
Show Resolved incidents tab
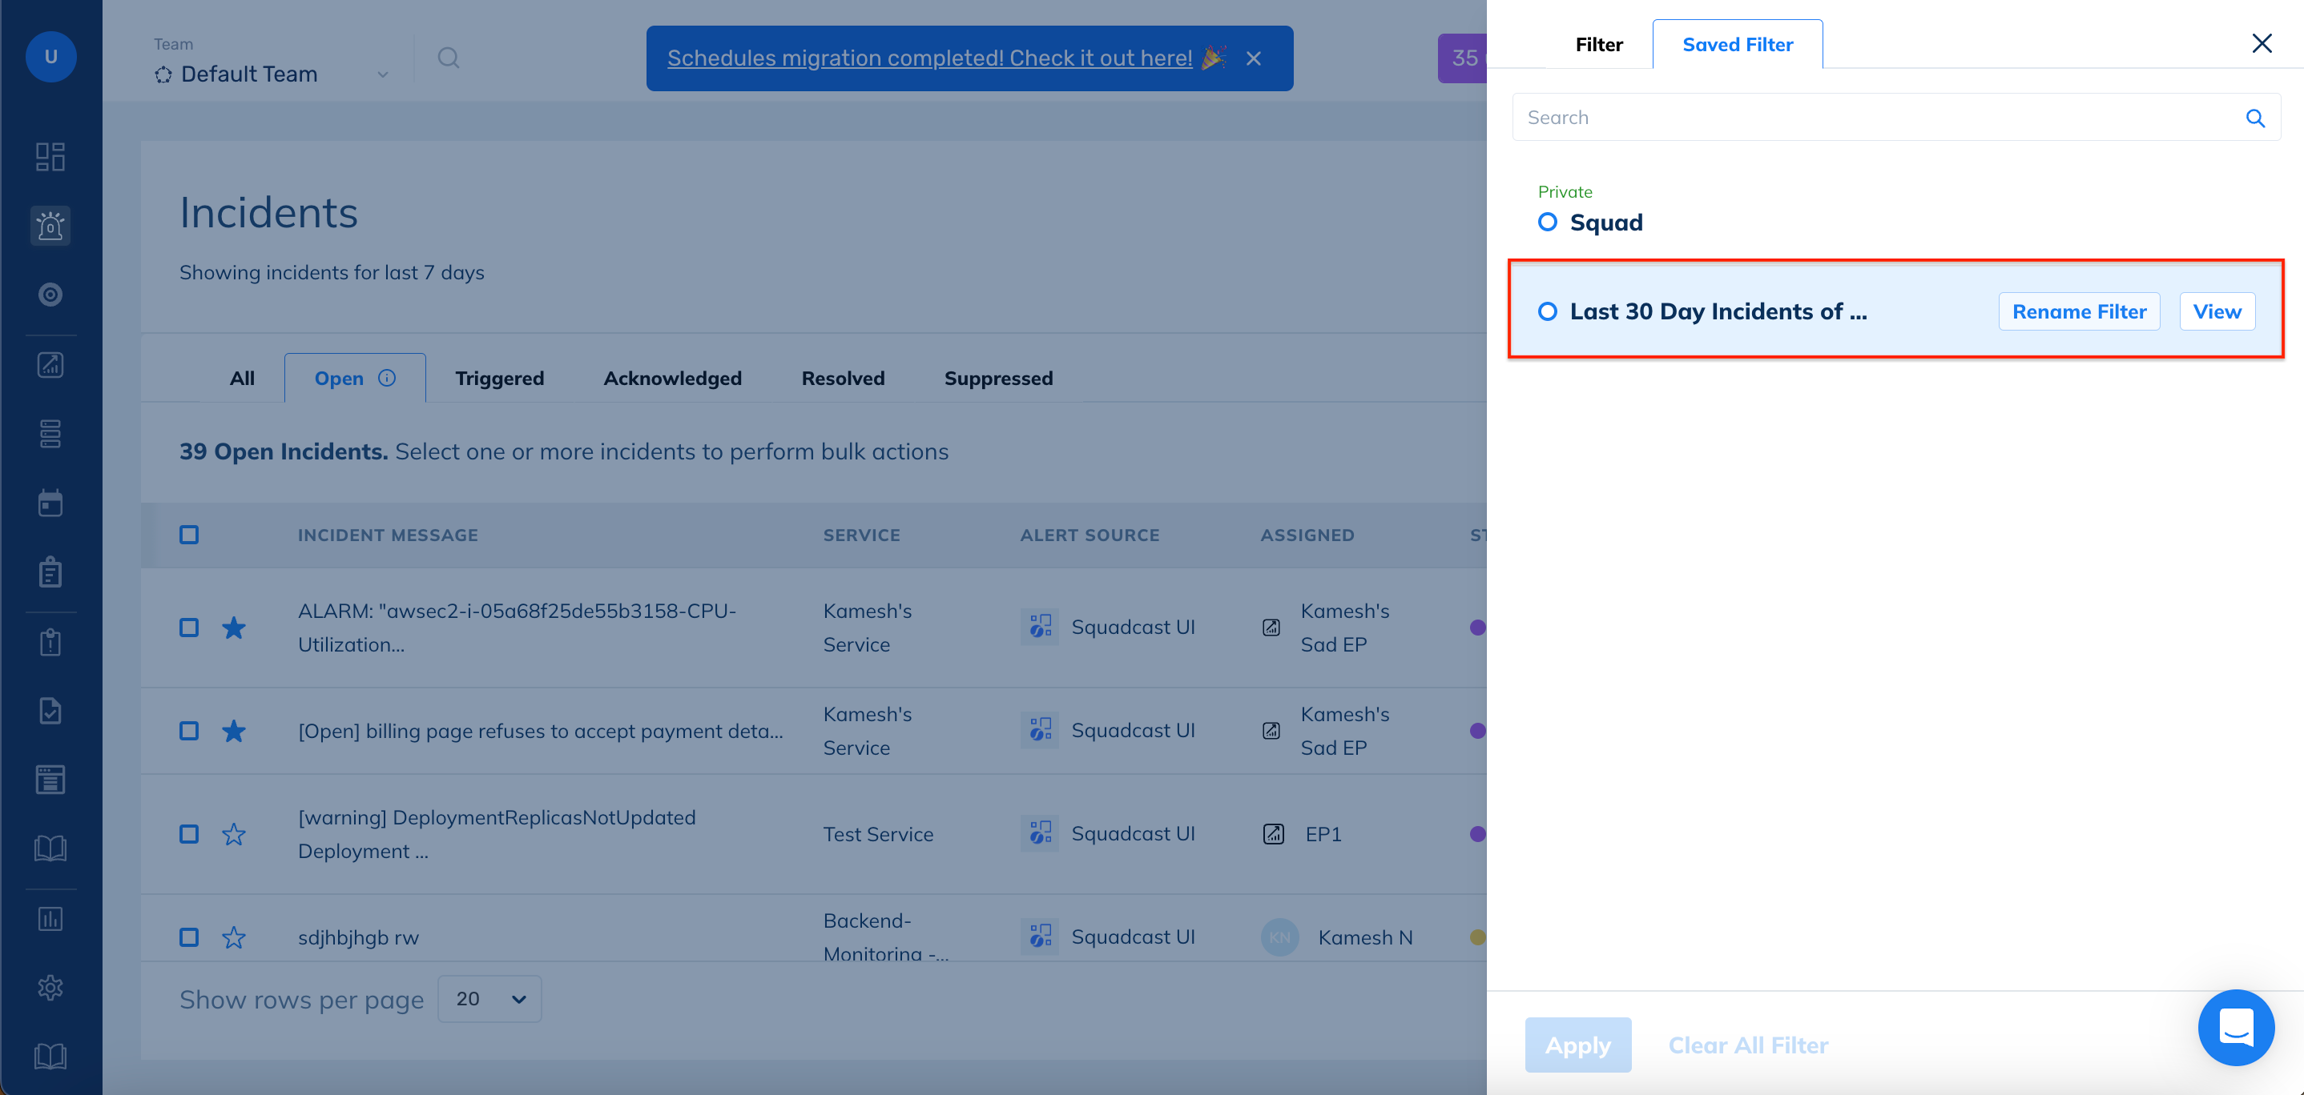pos(843,378)
